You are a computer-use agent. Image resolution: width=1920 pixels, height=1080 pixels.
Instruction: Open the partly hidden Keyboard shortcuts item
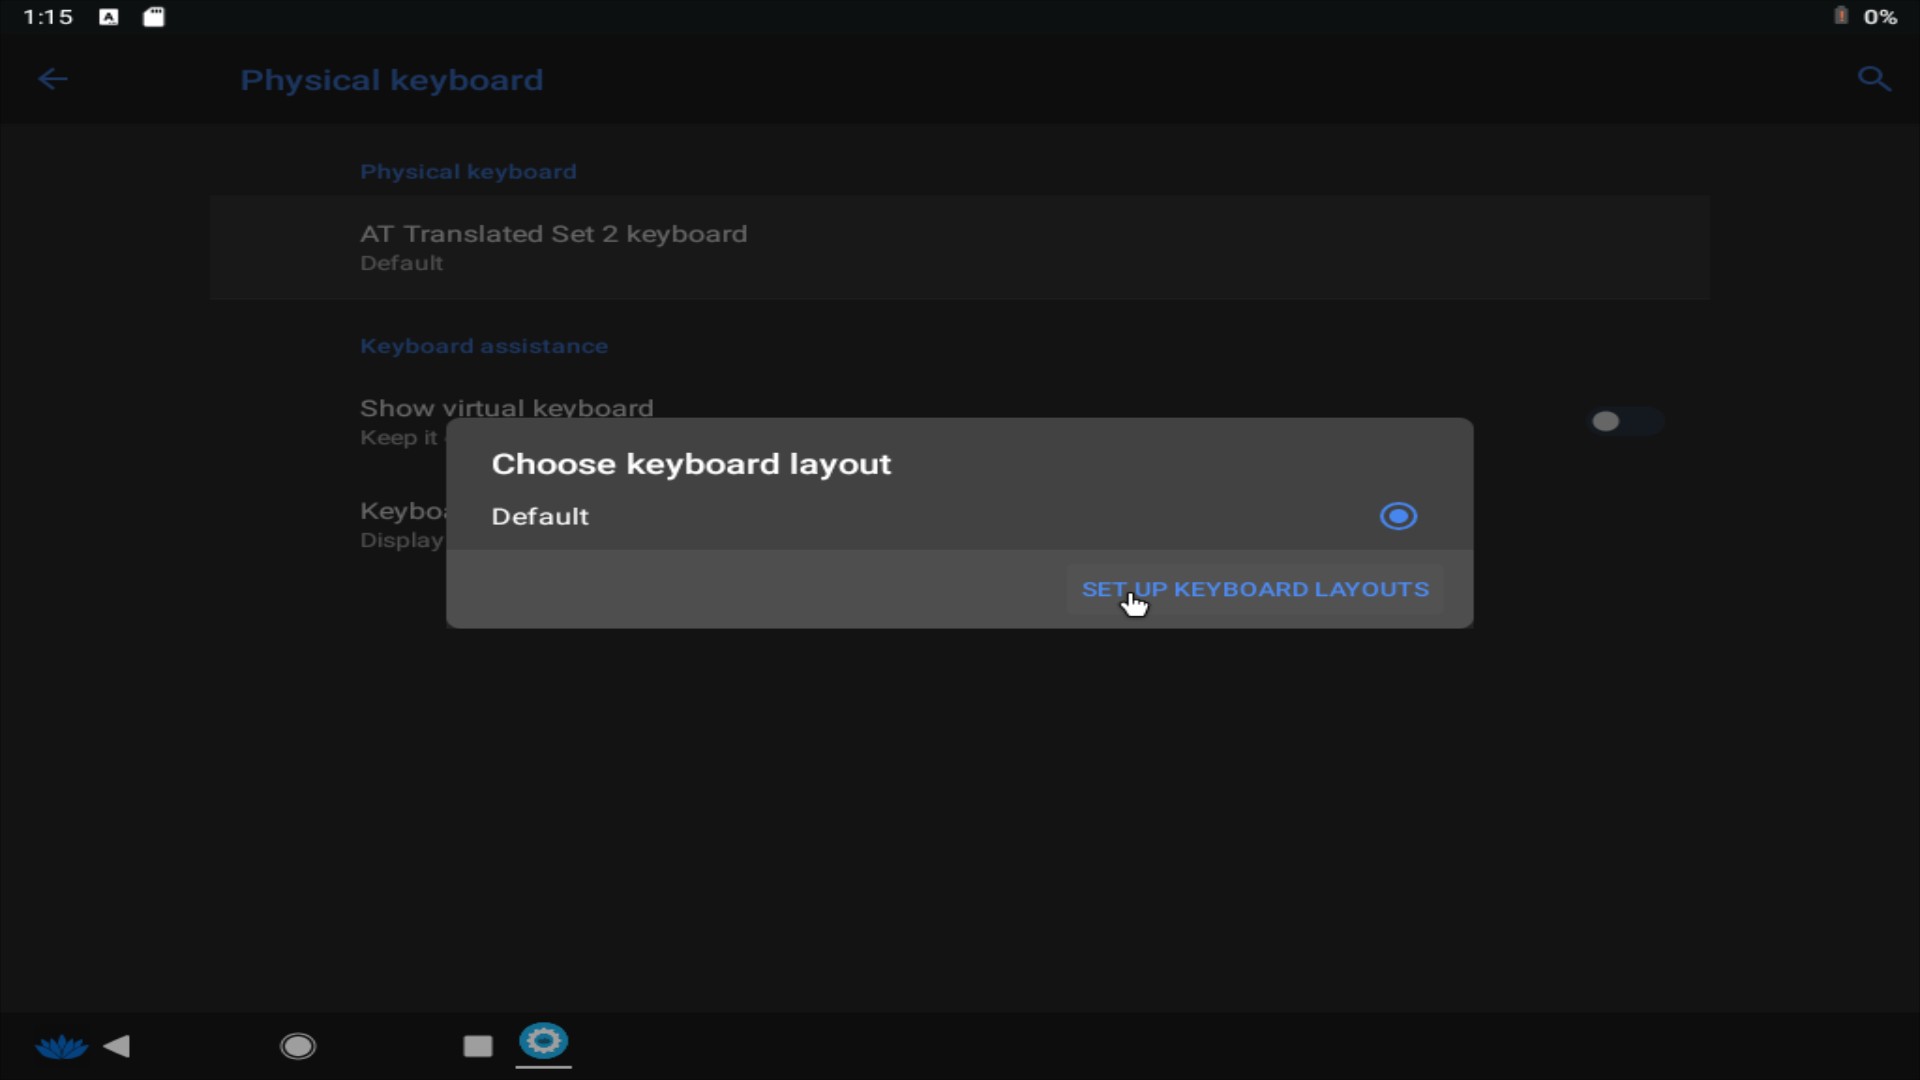(x=402, y=524)
